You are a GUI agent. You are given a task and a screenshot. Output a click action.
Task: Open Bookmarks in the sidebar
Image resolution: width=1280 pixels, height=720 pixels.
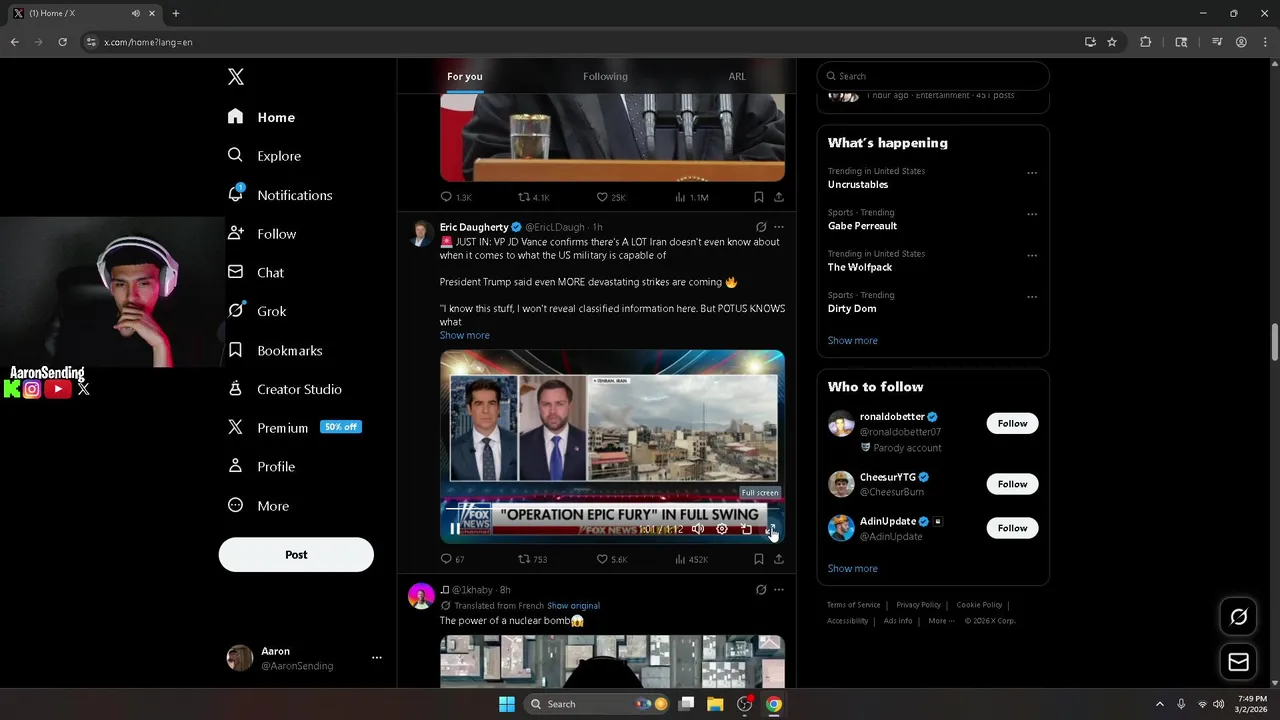coord(275,350)
